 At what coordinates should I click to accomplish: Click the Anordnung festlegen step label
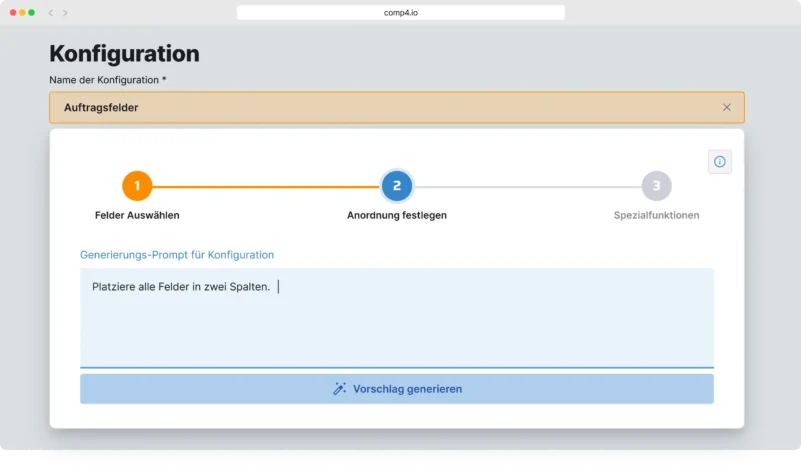coord(396,215)
